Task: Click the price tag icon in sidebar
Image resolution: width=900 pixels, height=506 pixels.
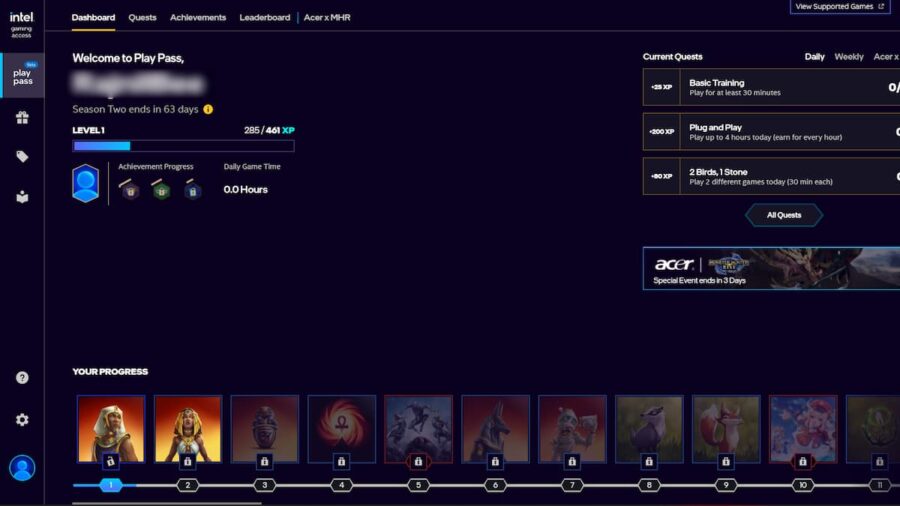Action: 22,157
